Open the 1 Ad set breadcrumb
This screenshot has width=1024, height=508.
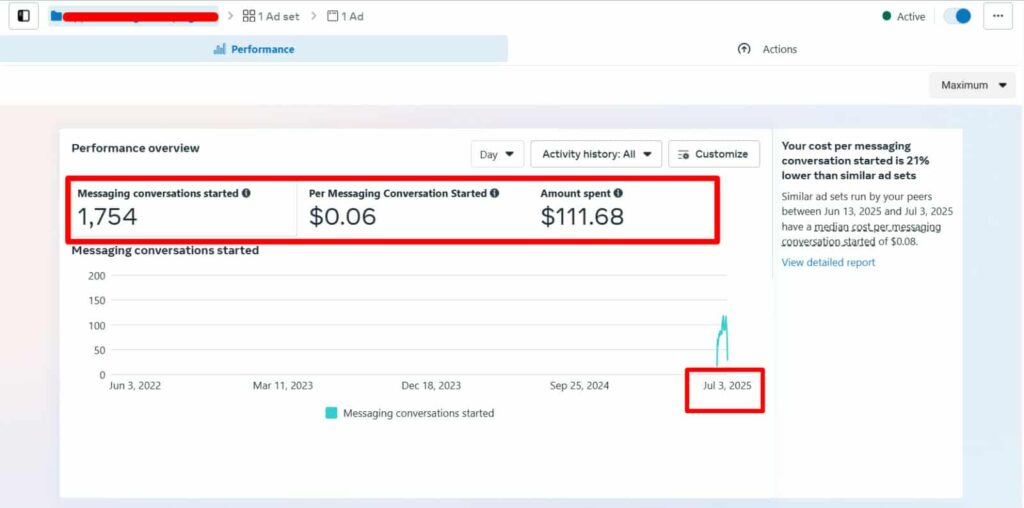point(271,16)
